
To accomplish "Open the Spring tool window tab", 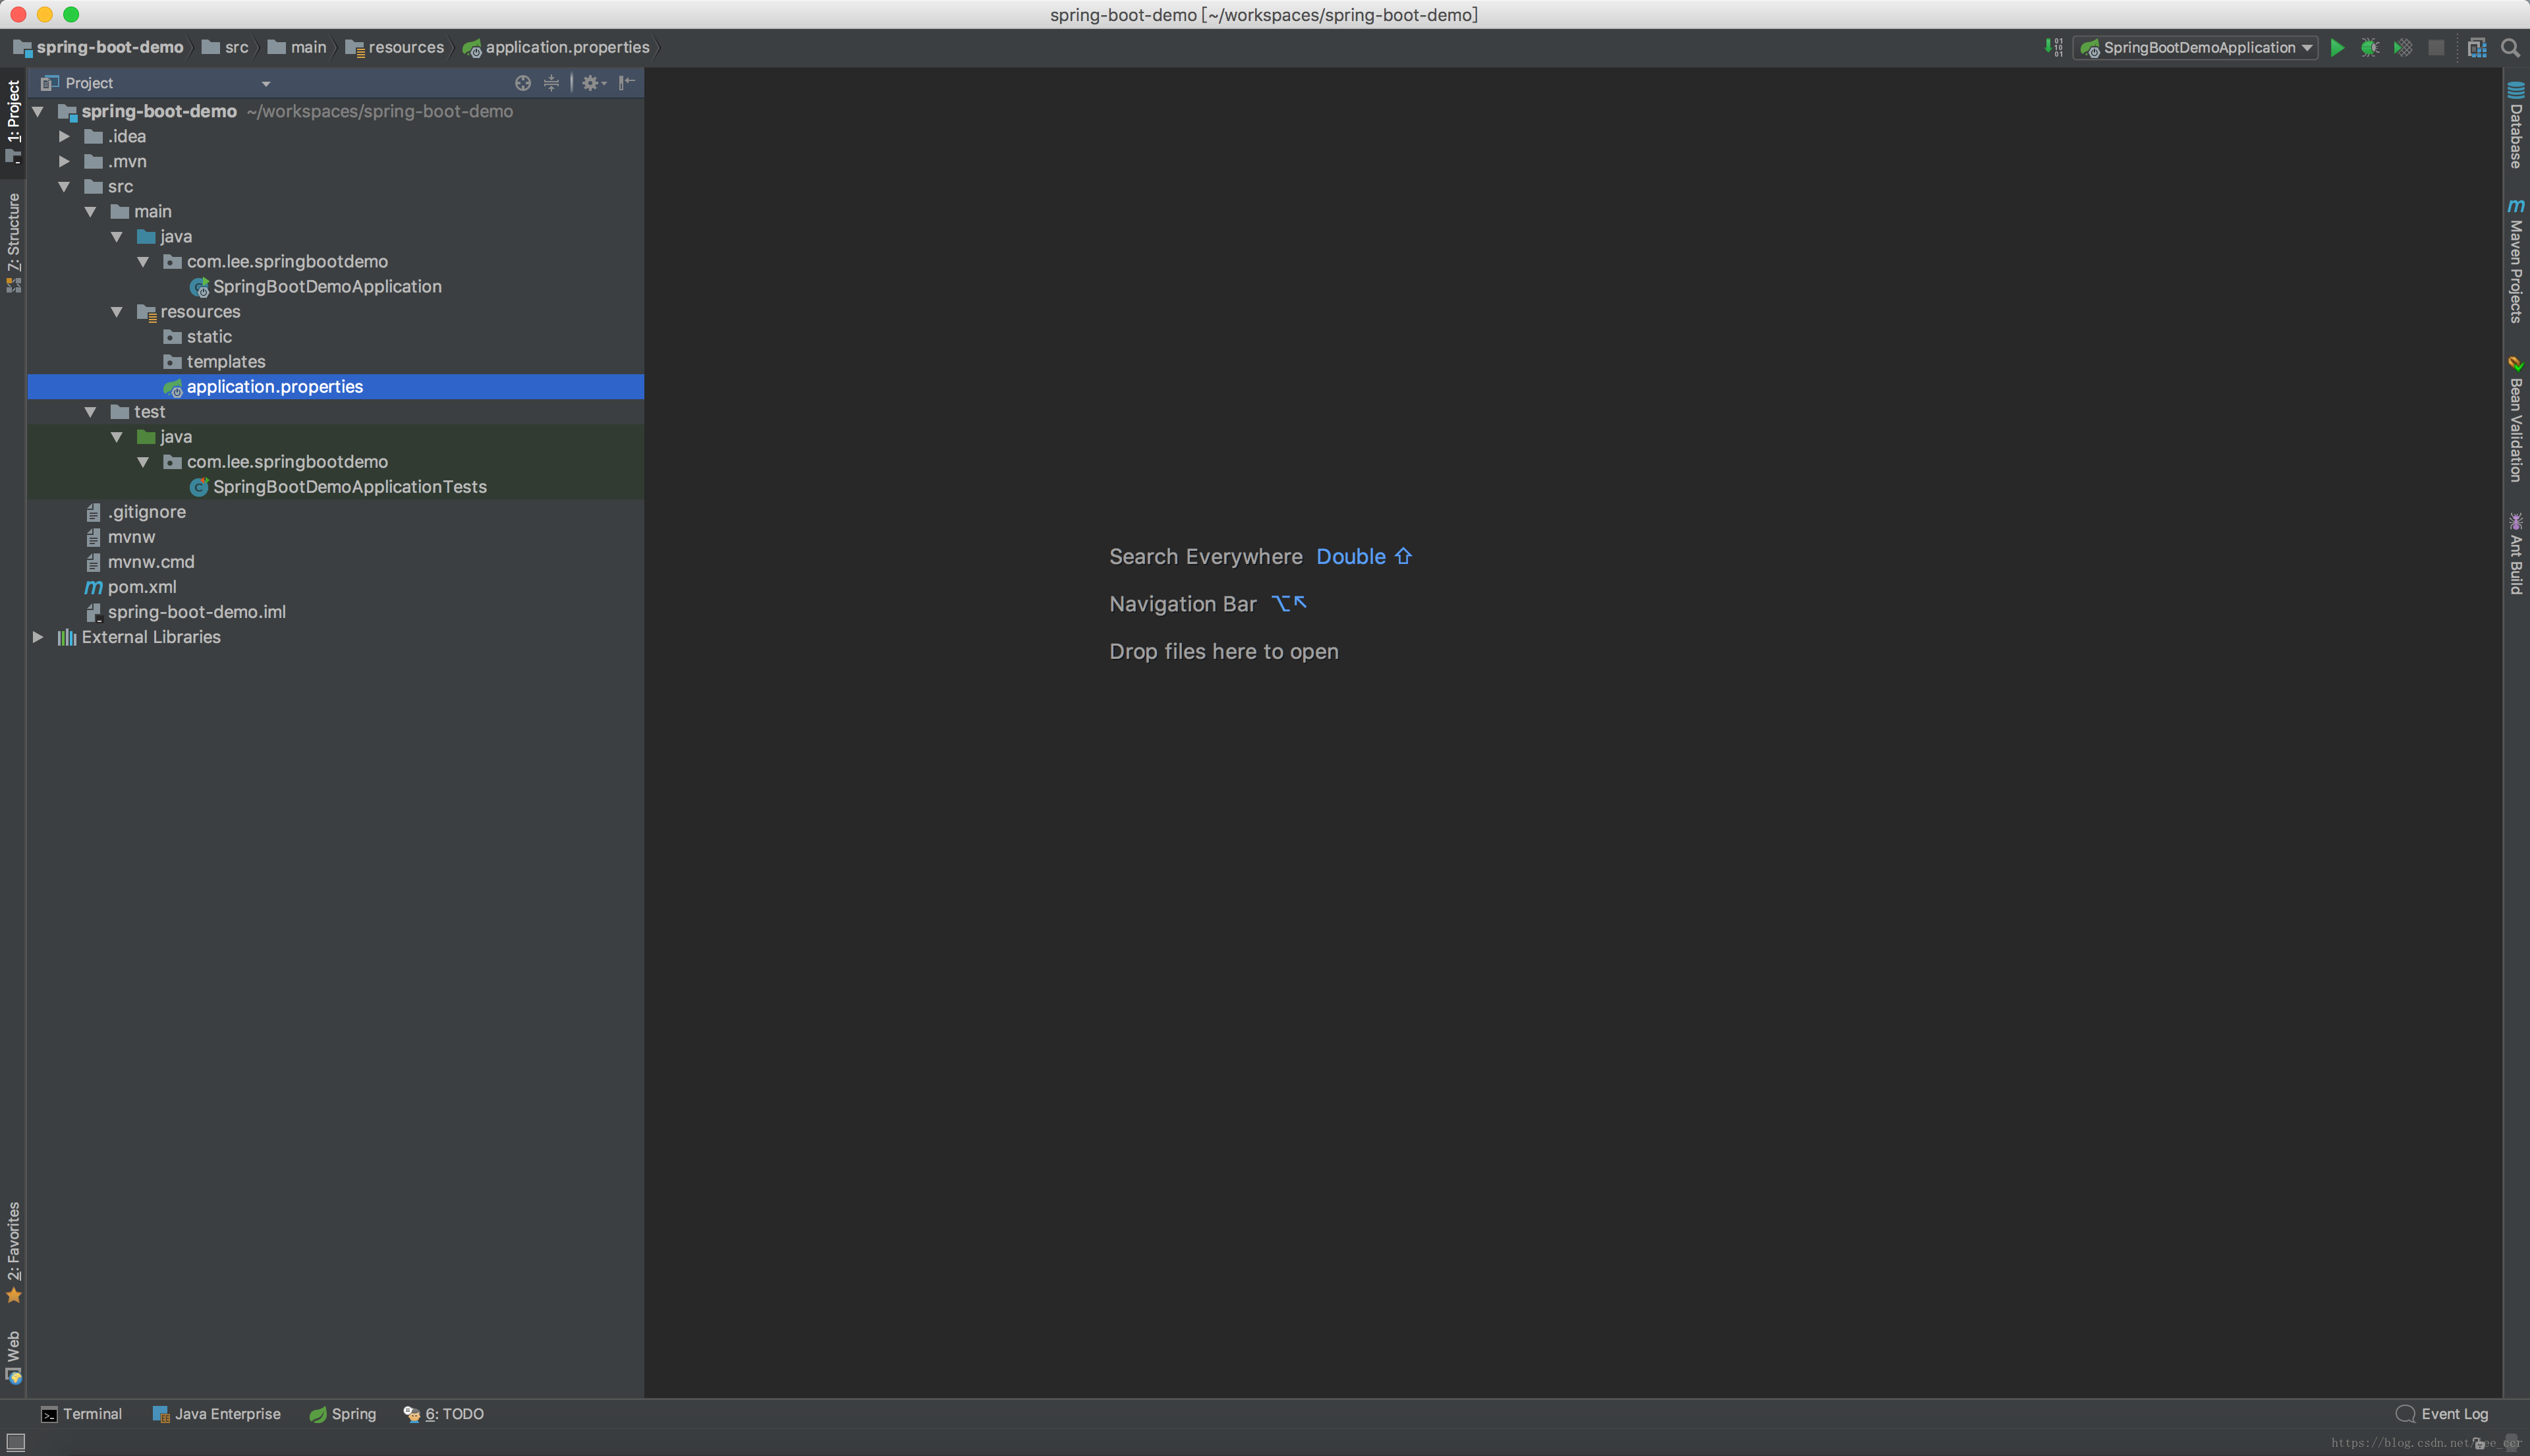I will click(x=343, y=1414).
